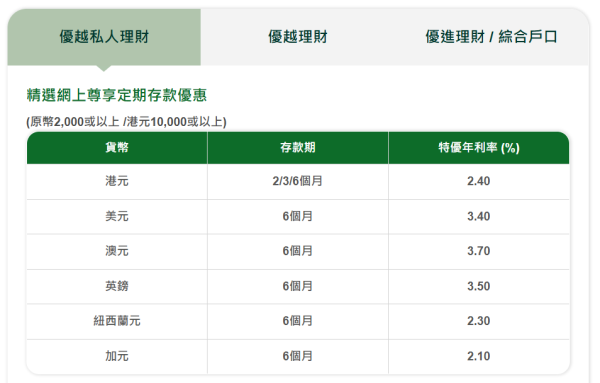Screen dimensions: 600x383
Task: Select the 英鎊 currency cell
Action: tap(117, 287)
